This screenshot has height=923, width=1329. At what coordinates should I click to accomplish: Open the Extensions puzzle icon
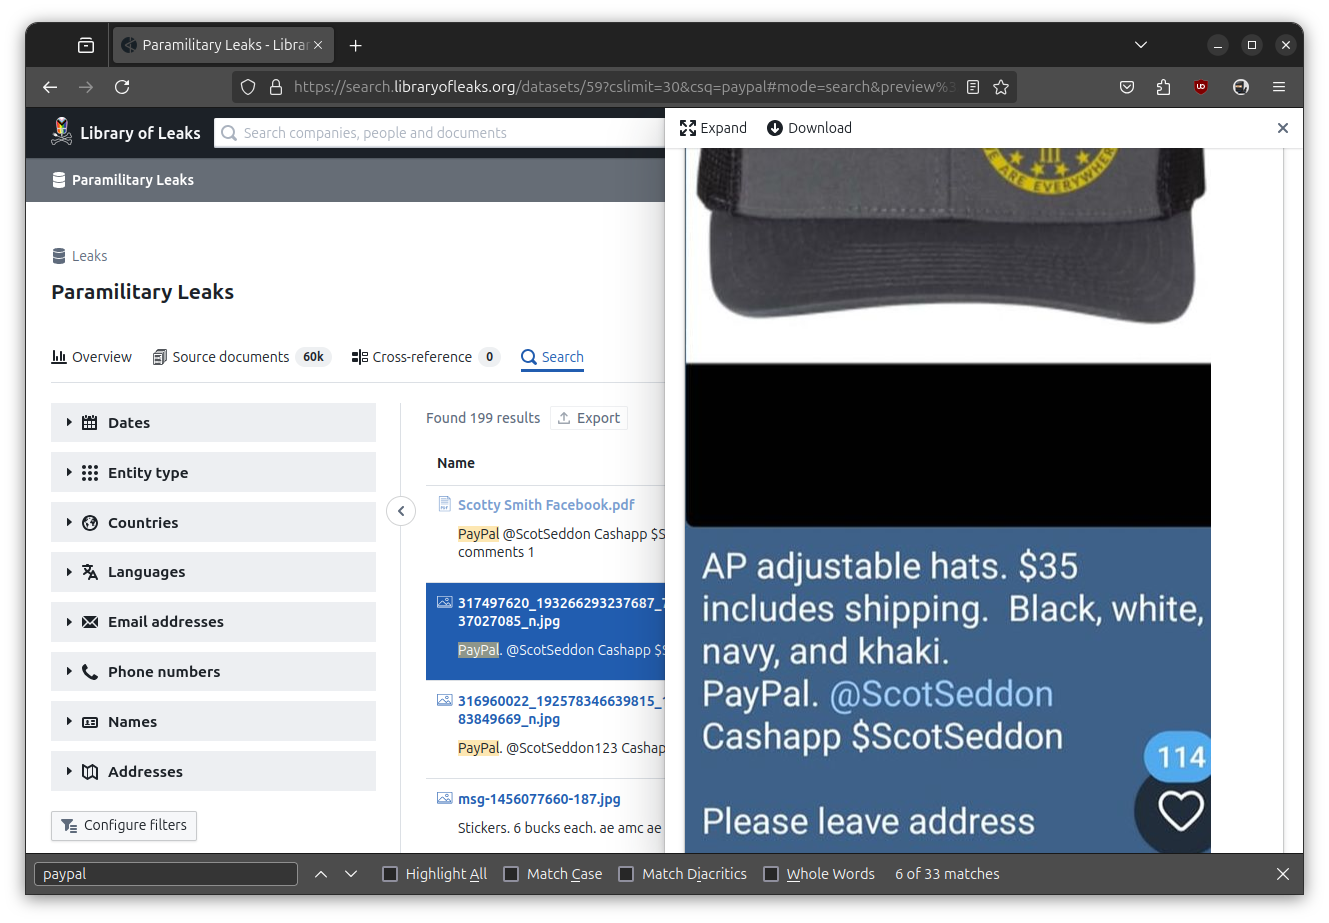coord(1163,87)
